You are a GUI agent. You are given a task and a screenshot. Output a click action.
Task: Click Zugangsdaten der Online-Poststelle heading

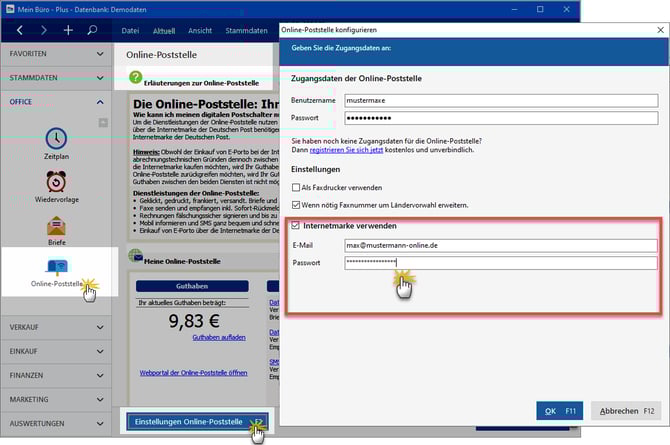click(x=356, y=79)
